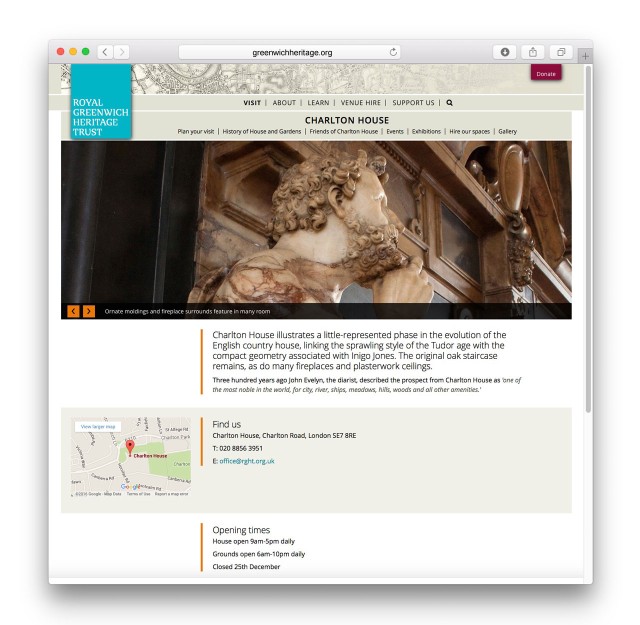640x625 pixels.
Task: Advance to next slideshow image
Action: tap(89, 311)
